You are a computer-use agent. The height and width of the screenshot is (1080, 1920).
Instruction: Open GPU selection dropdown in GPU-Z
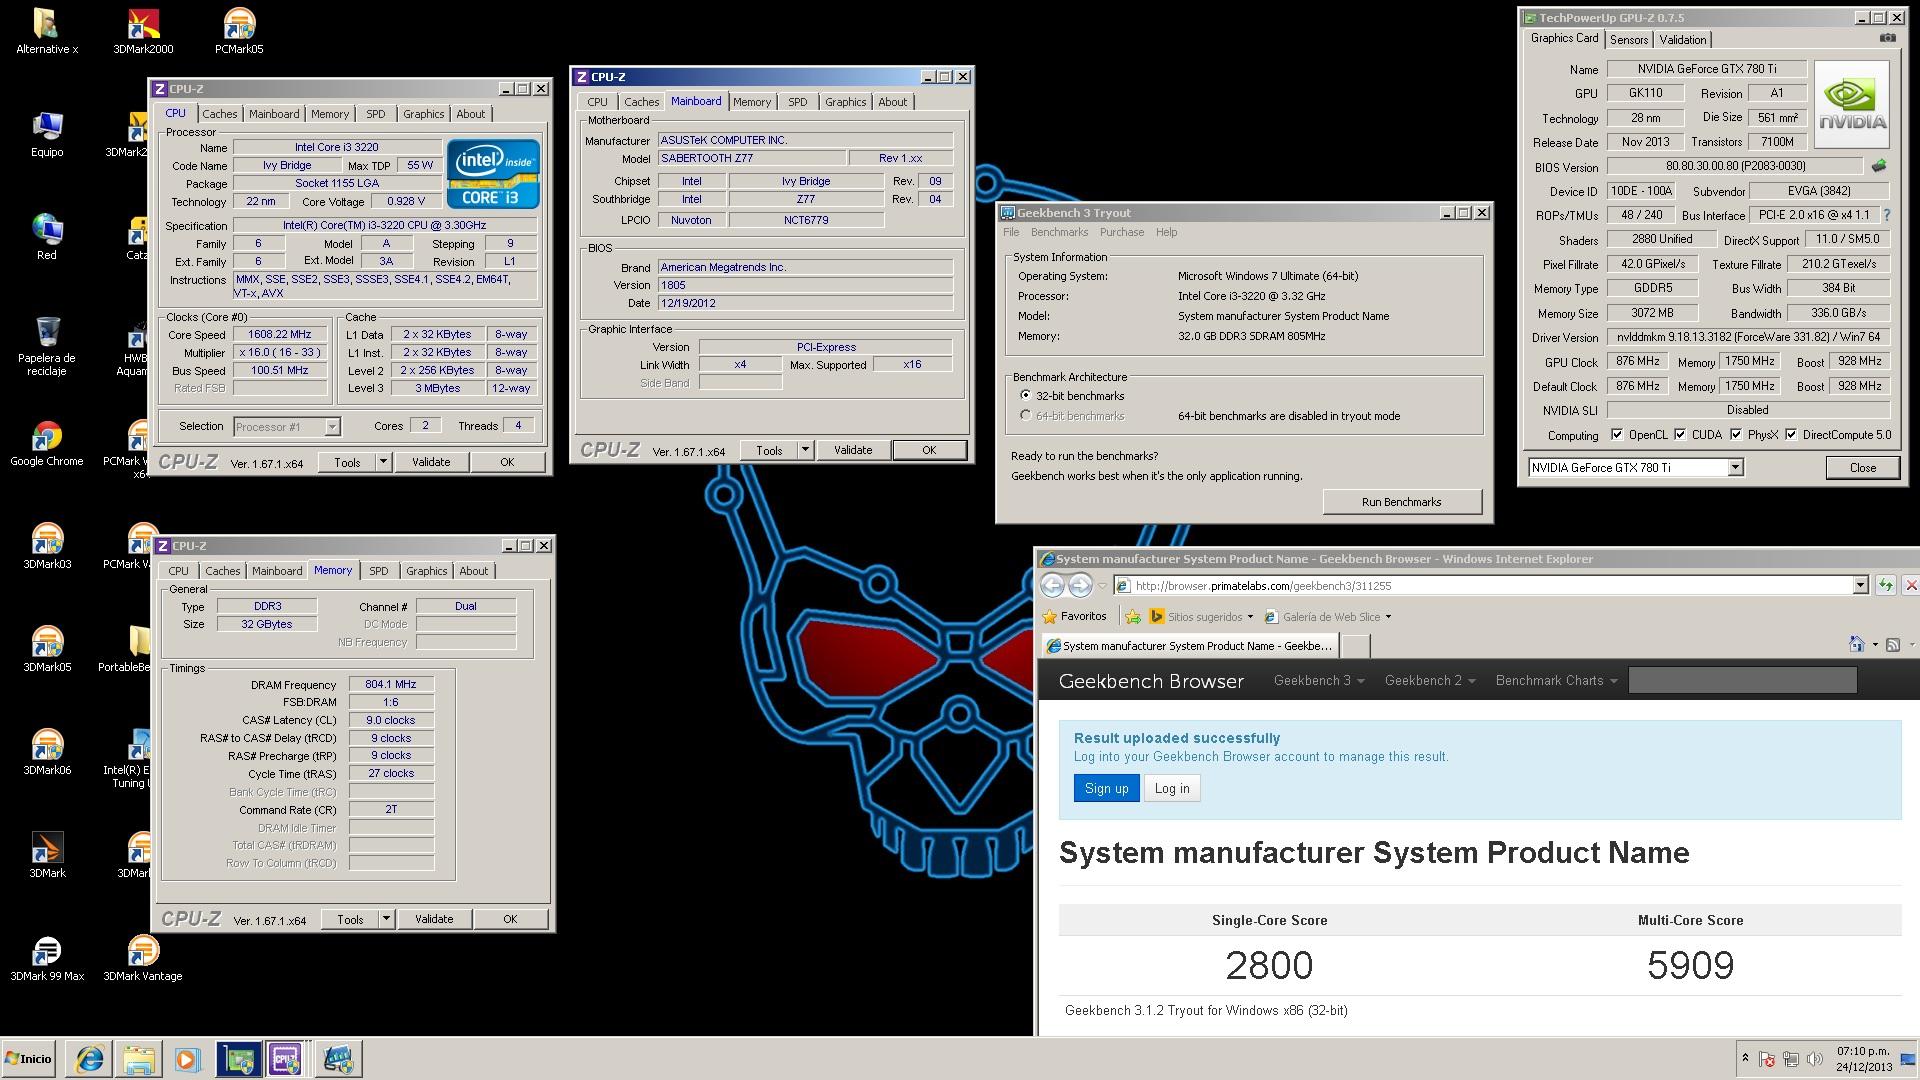[1735, 467]
